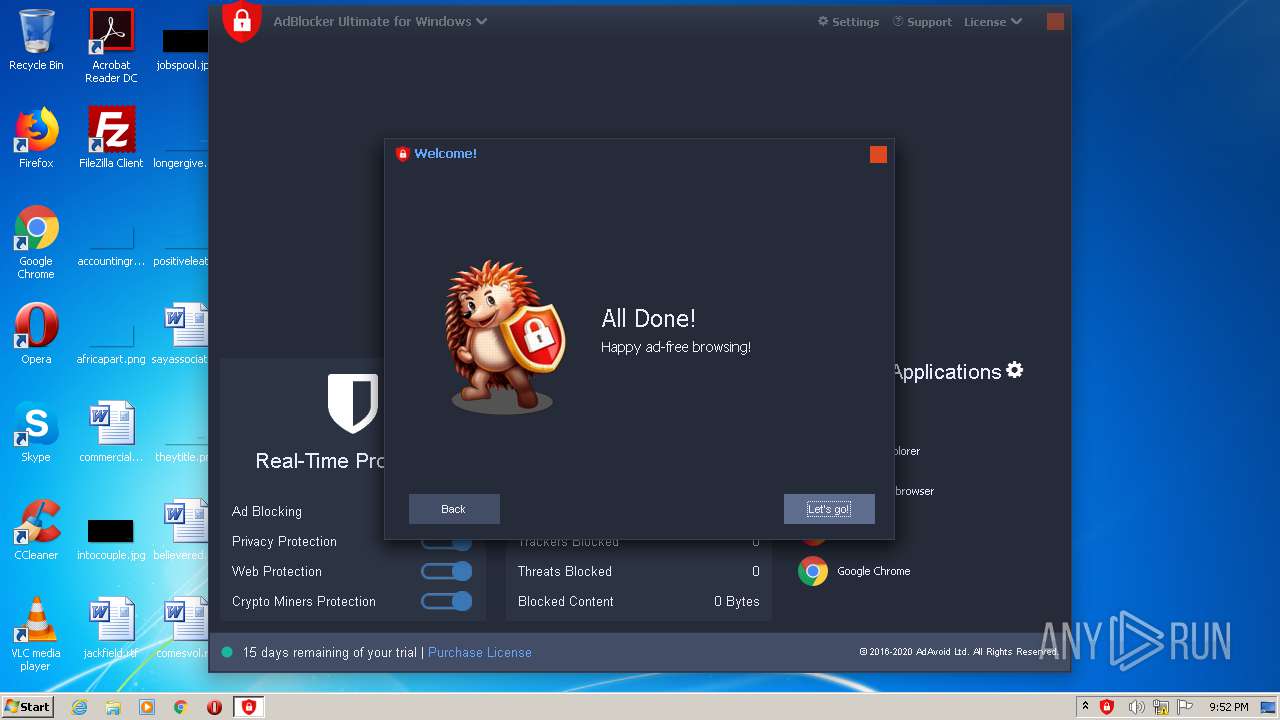
Task: Toggle Crypto Miners Protection switch
Action: point(446,601)
